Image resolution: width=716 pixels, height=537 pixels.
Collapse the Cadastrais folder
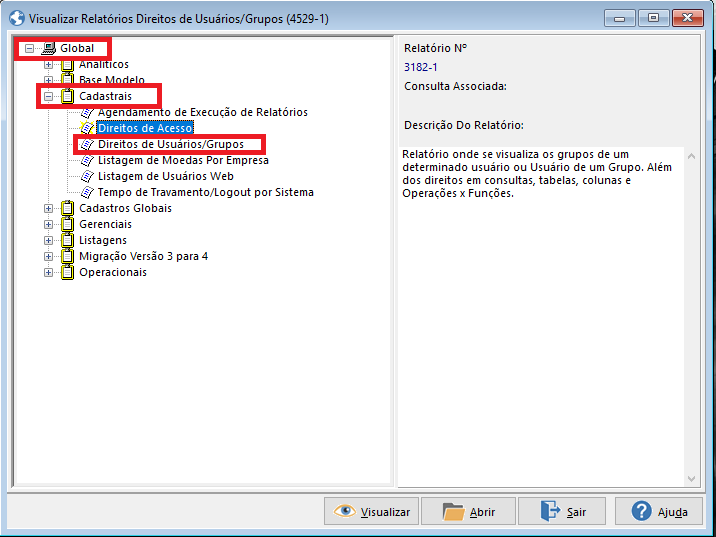tap(48, 96)
